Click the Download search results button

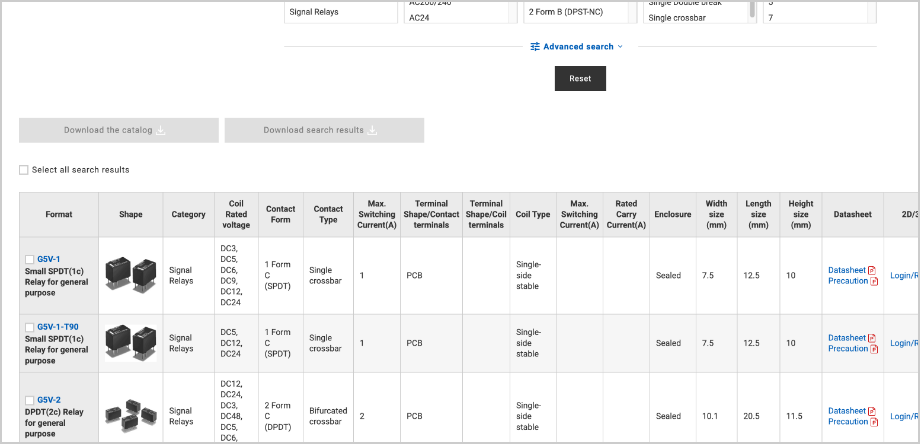pyautogui.click(x=324, y=130)
